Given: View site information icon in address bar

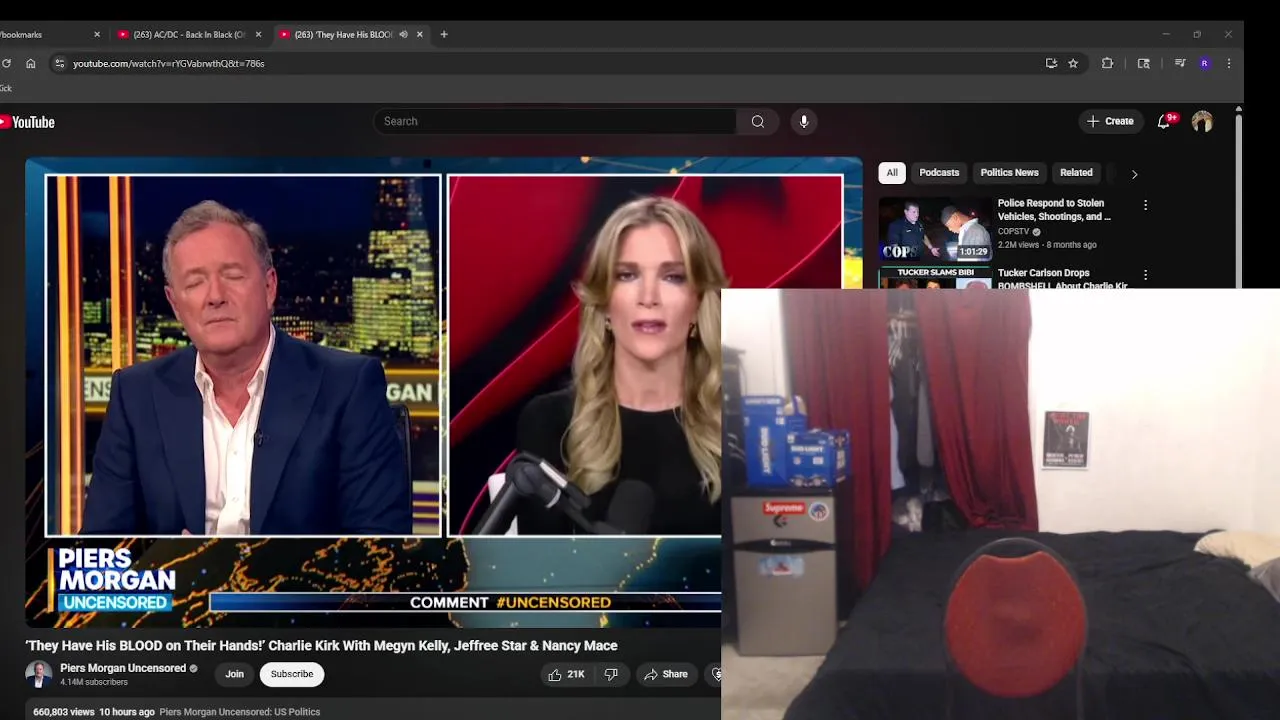Looking at the screenshot, I should [x=59, y=63].
